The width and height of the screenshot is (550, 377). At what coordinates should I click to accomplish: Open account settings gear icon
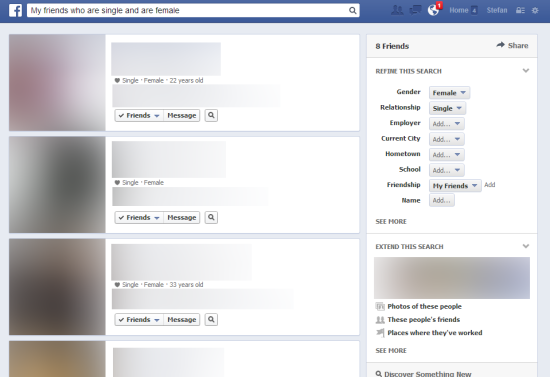(535, 11)
